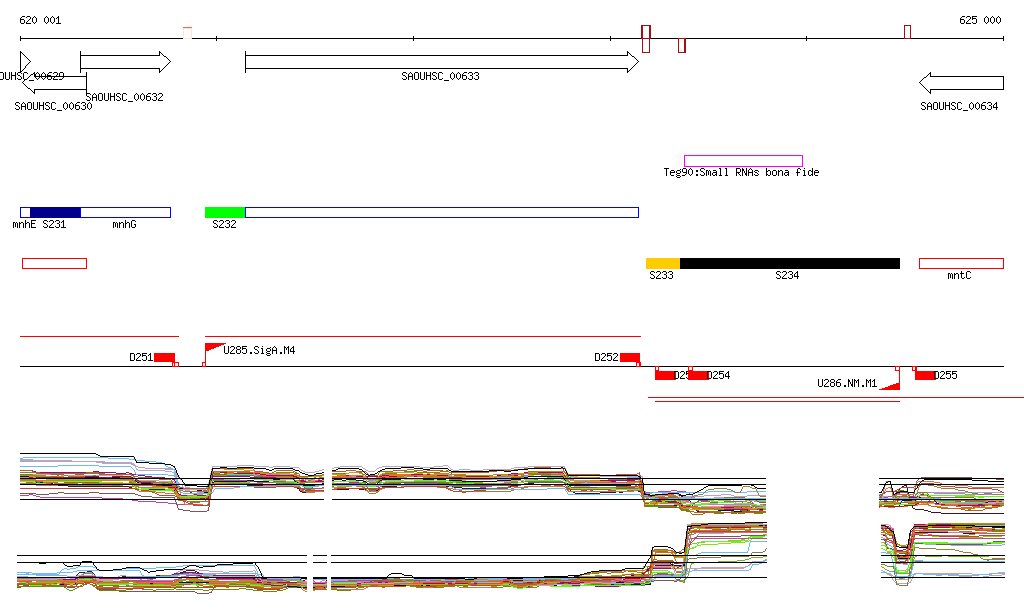Click the S234 label text
The image size is (1024, 611).
tap(787, 275)
